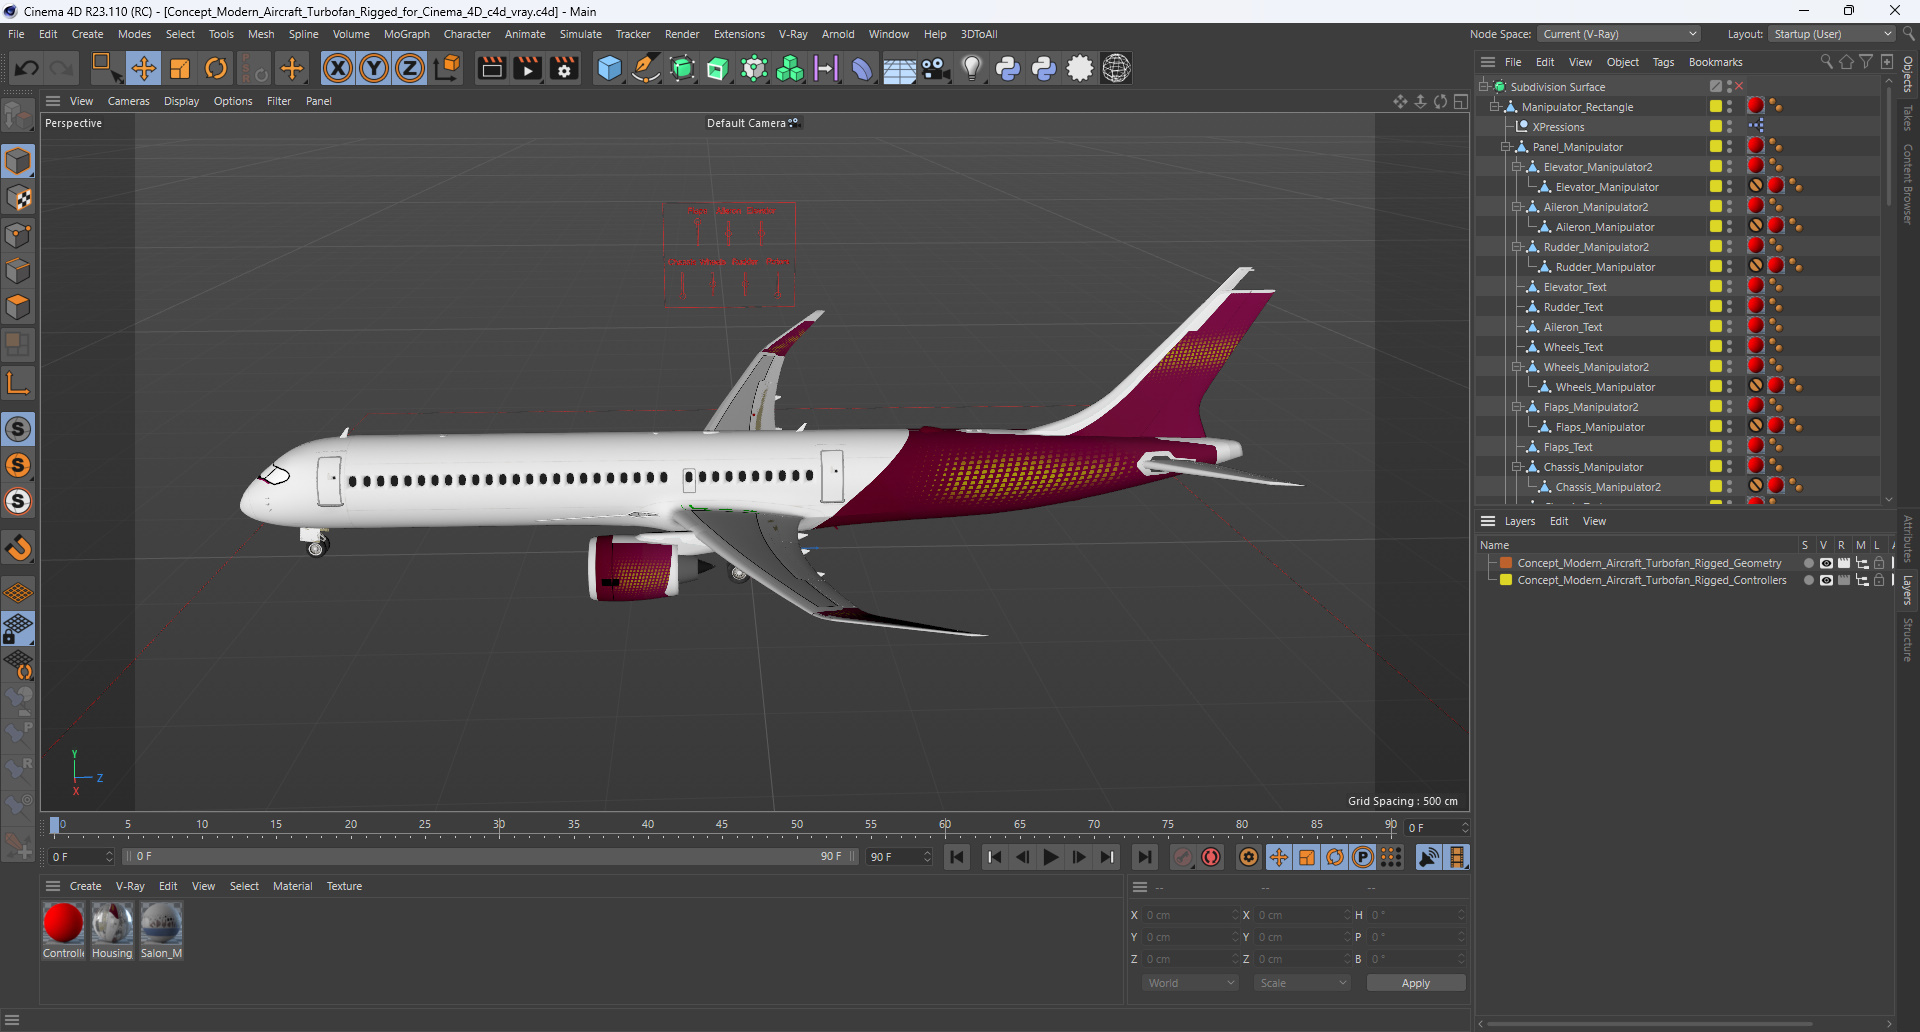This screenshot has height=1032, width=1920.
Task: Open the Takes side tab
Action: 1908,118
